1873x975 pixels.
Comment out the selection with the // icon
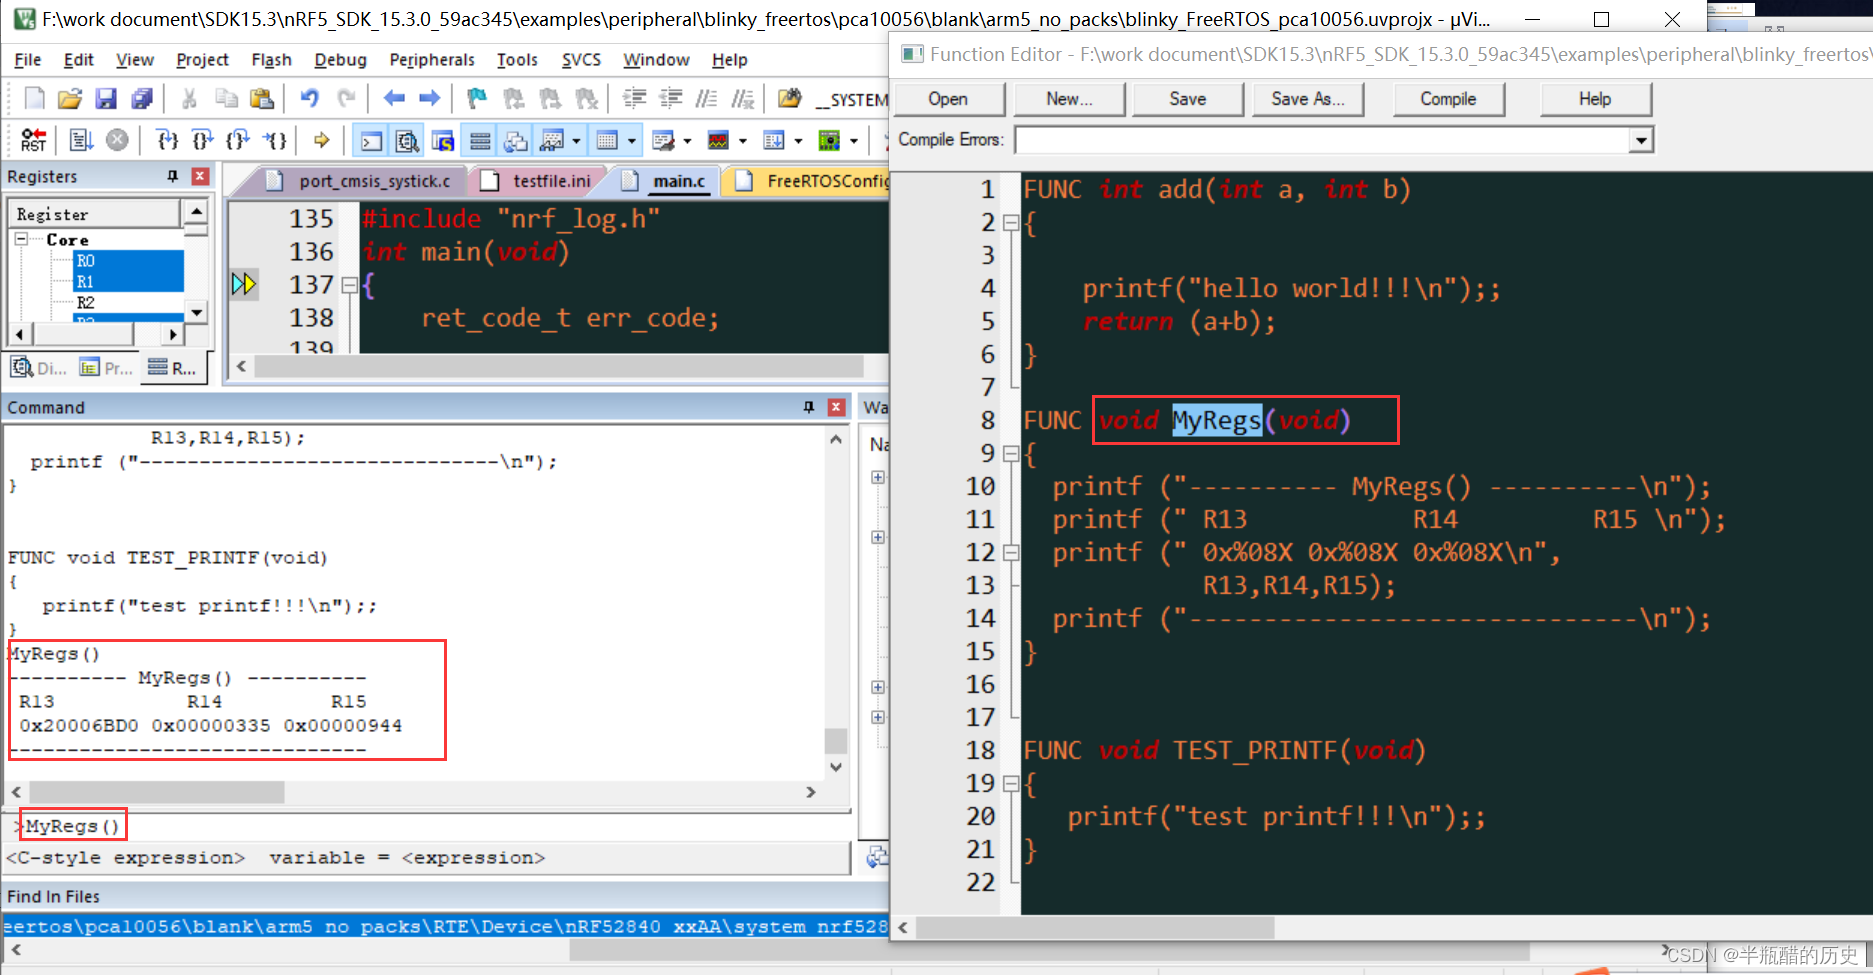(x=706, y=98)
